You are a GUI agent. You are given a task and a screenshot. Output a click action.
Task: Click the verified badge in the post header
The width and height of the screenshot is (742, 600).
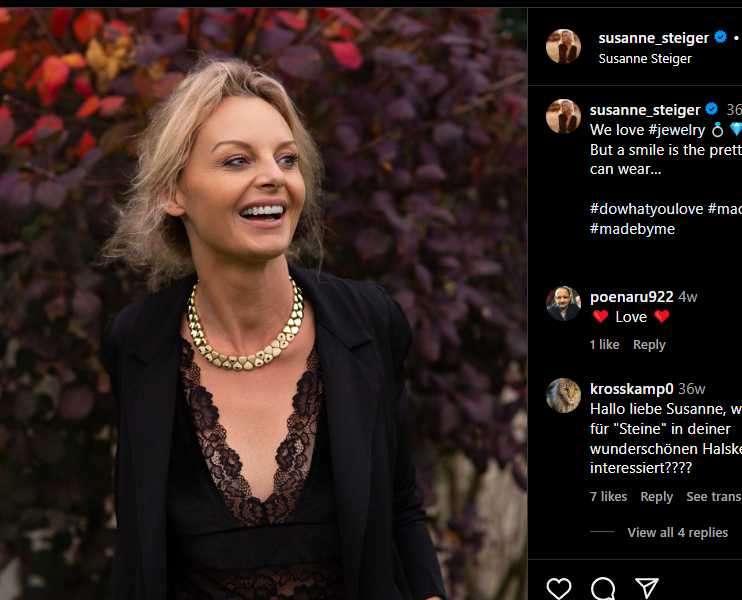click(720, 38)
